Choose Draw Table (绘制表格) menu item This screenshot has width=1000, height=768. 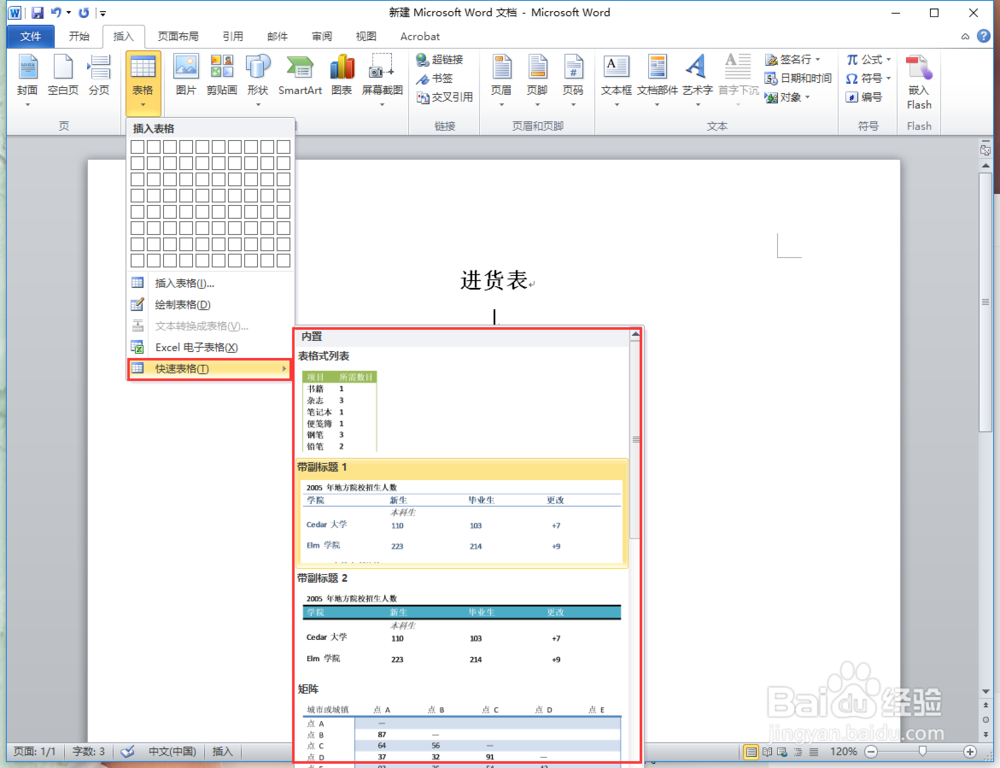tap(210, 305)
